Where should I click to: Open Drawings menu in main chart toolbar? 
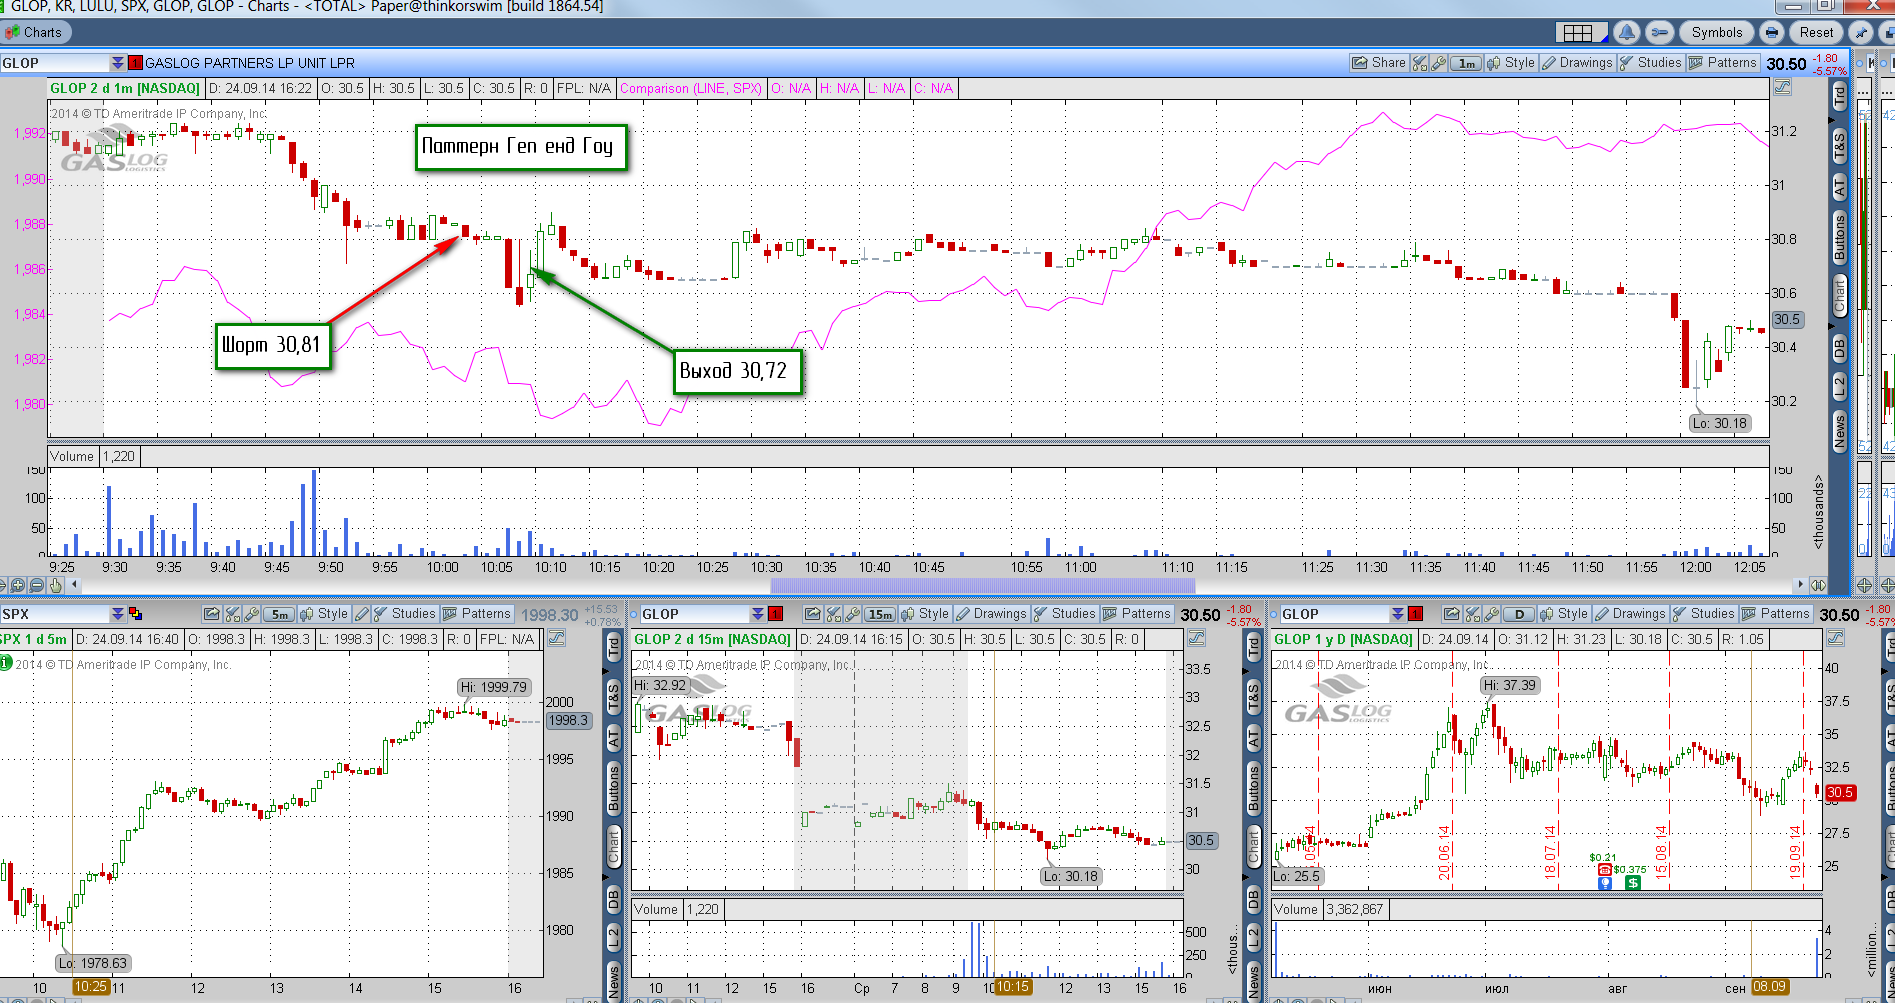click(x=1577, y=63)
